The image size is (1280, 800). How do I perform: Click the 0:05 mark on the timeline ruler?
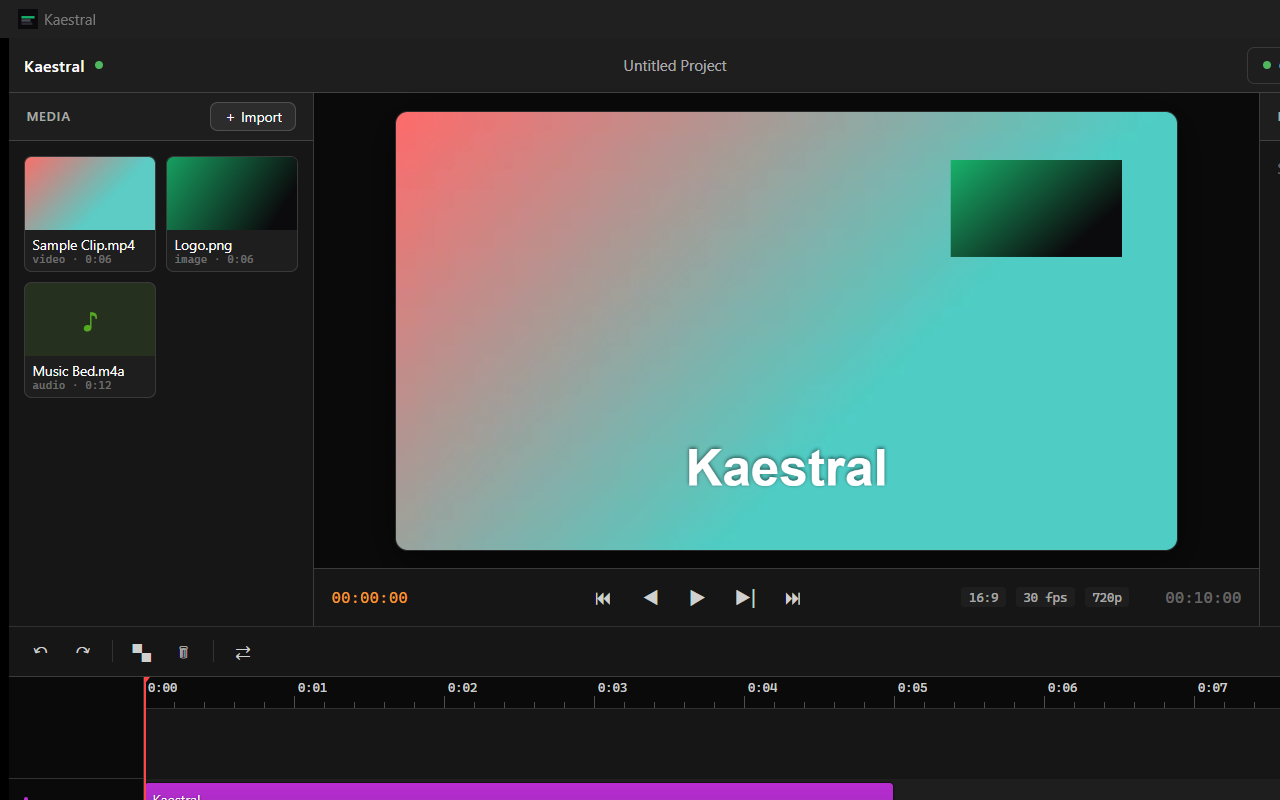(912, 688)
